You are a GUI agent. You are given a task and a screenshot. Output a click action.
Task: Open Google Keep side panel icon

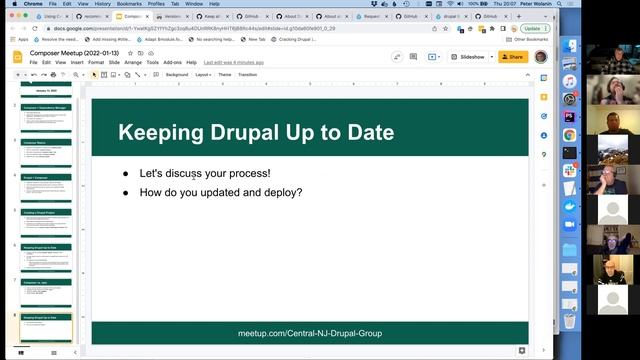544,97
